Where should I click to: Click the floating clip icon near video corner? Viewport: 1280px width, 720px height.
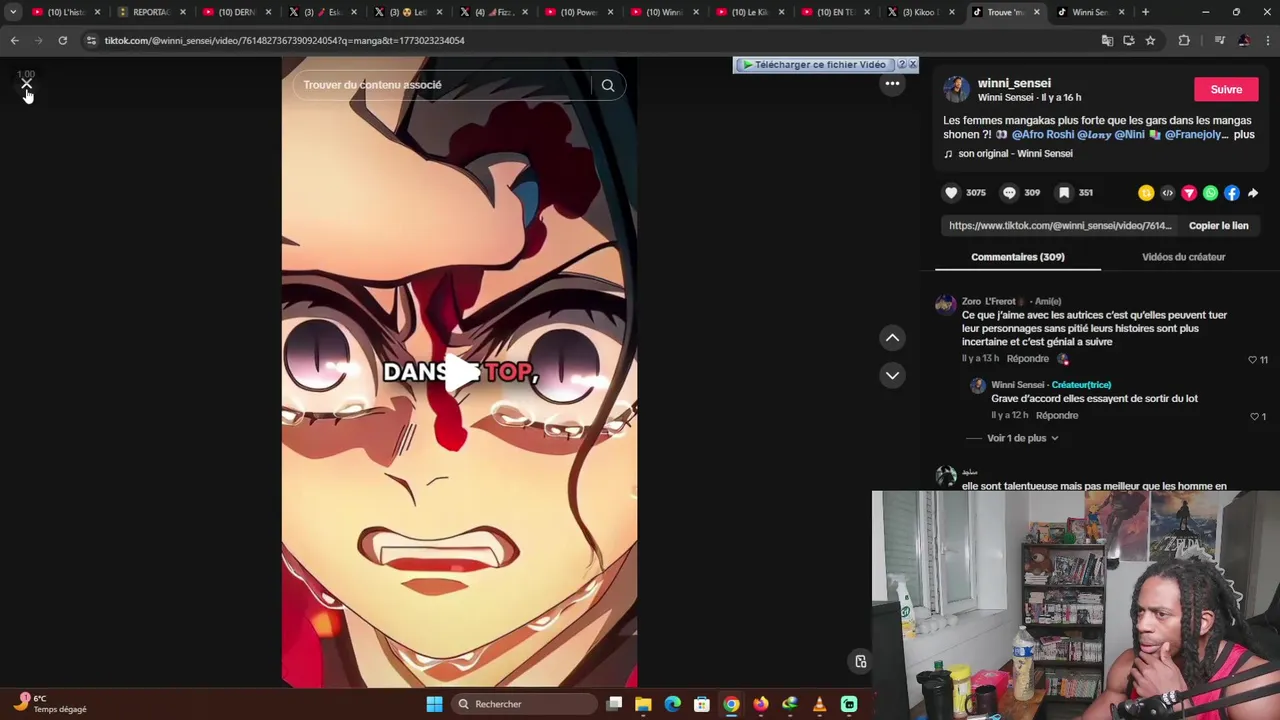[860, 661]
